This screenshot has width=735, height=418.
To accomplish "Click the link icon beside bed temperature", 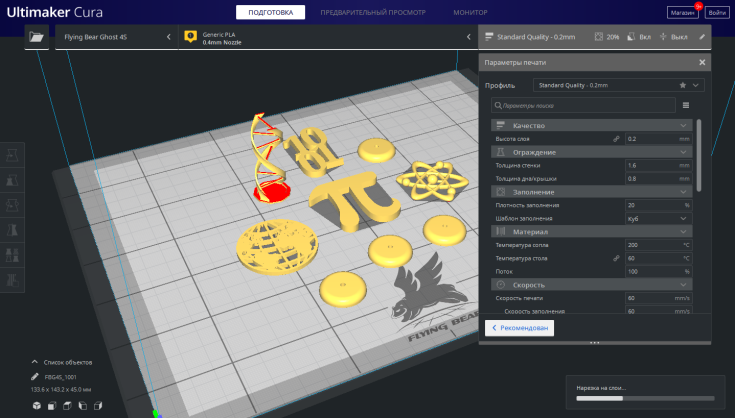I will pos(616,258).
